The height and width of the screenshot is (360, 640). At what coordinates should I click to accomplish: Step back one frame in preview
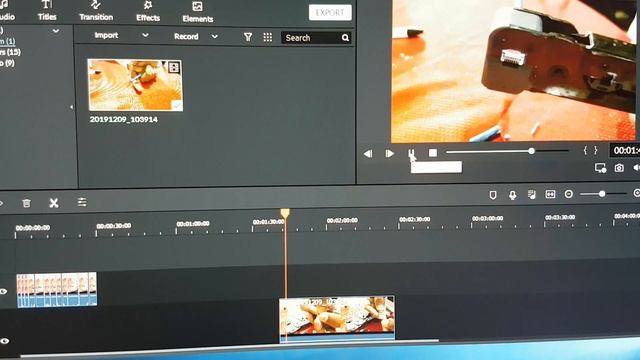368,153
